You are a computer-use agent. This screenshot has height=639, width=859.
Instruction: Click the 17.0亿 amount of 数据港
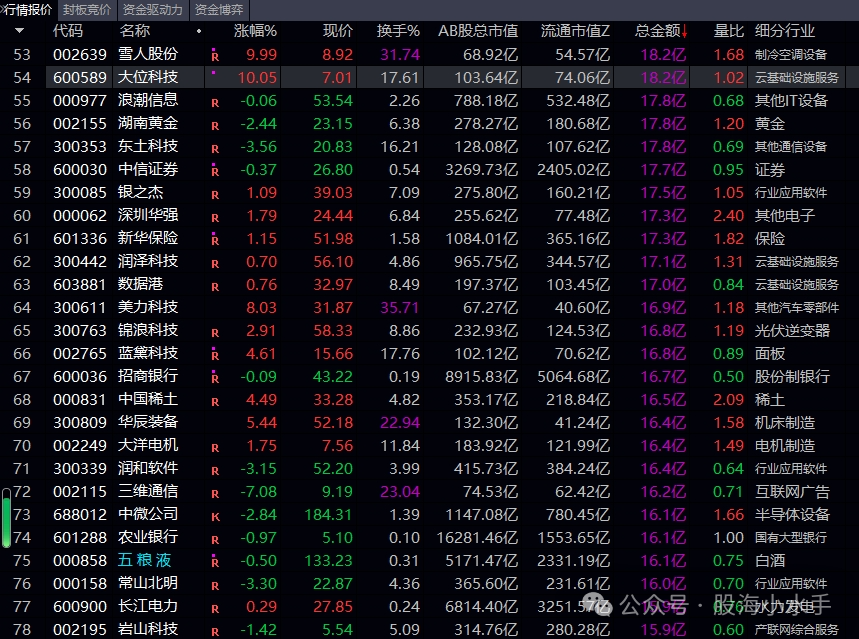click(663, 284)
